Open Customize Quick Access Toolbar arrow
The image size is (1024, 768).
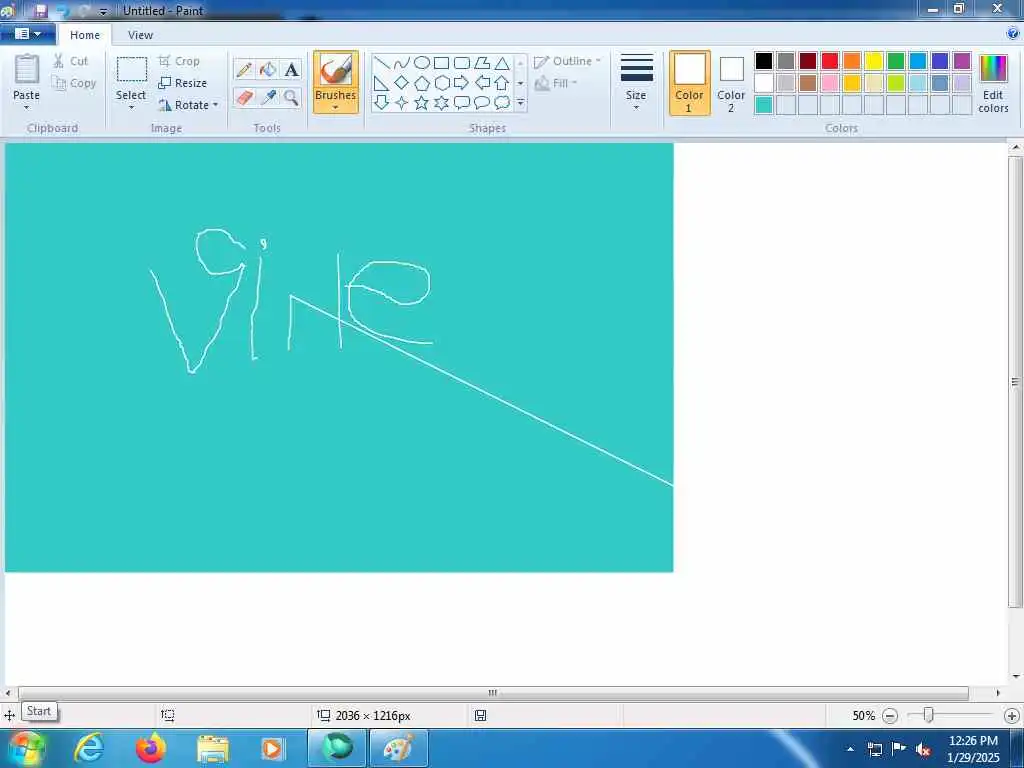[103, 12]
